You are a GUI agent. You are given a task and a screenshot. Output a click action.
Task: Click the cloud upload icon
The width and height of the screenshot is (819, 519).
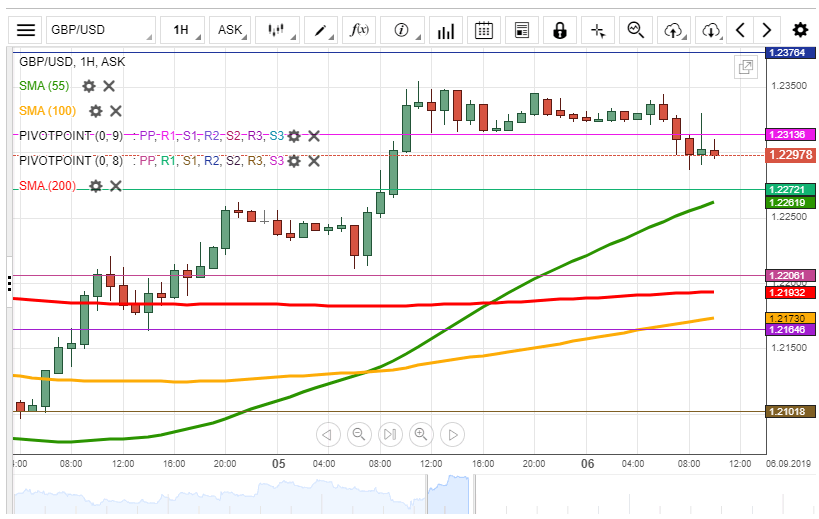click(673, 30)
